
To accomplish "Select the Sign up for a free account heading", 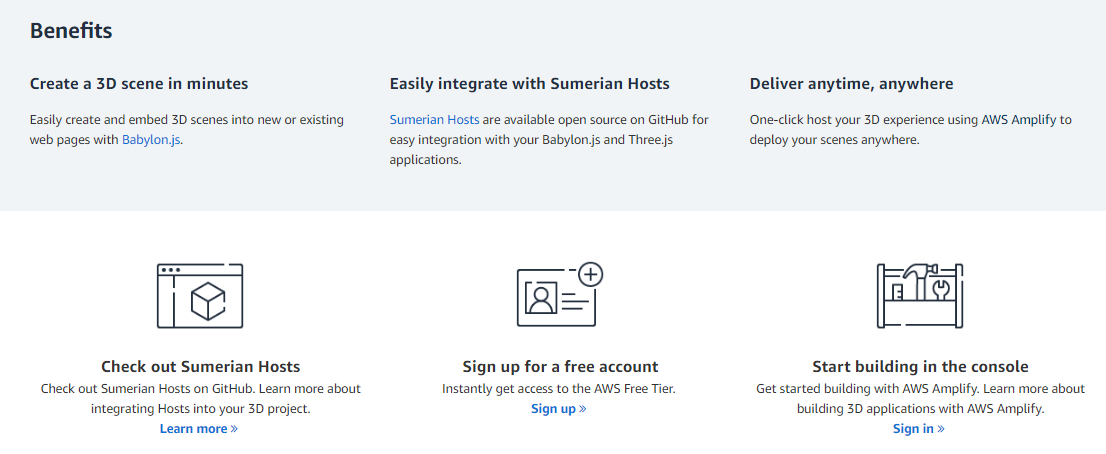I will pyautogui.click(x=560, y=367).
